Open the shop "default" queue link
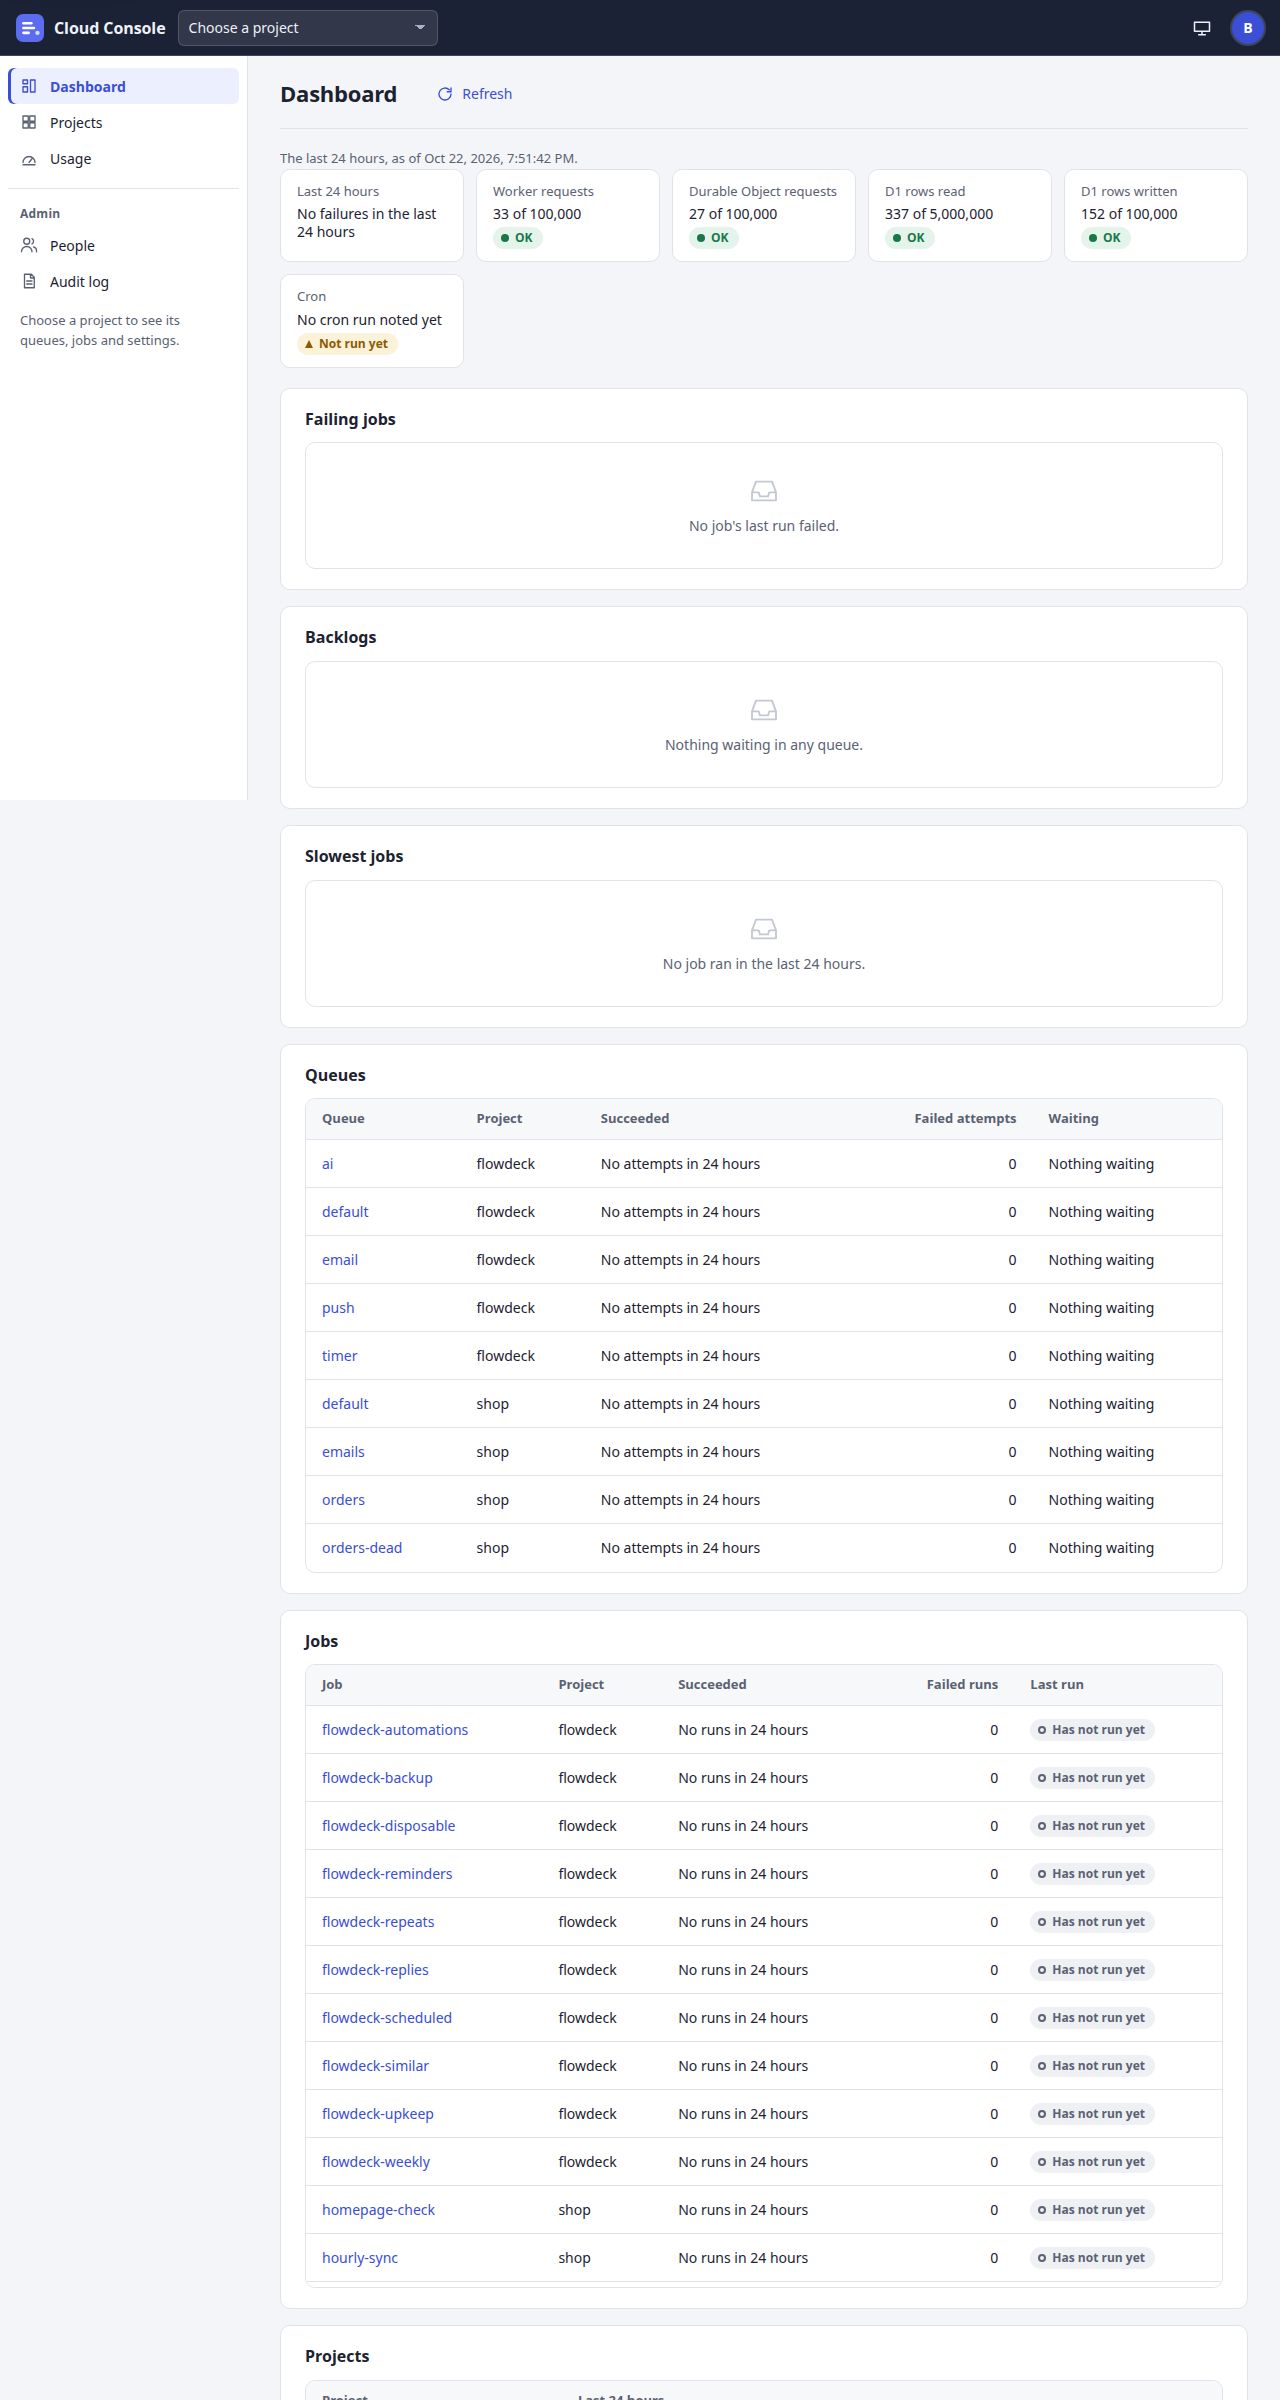Screen dimensions: 1280x2400 (x=345, y=1404)
